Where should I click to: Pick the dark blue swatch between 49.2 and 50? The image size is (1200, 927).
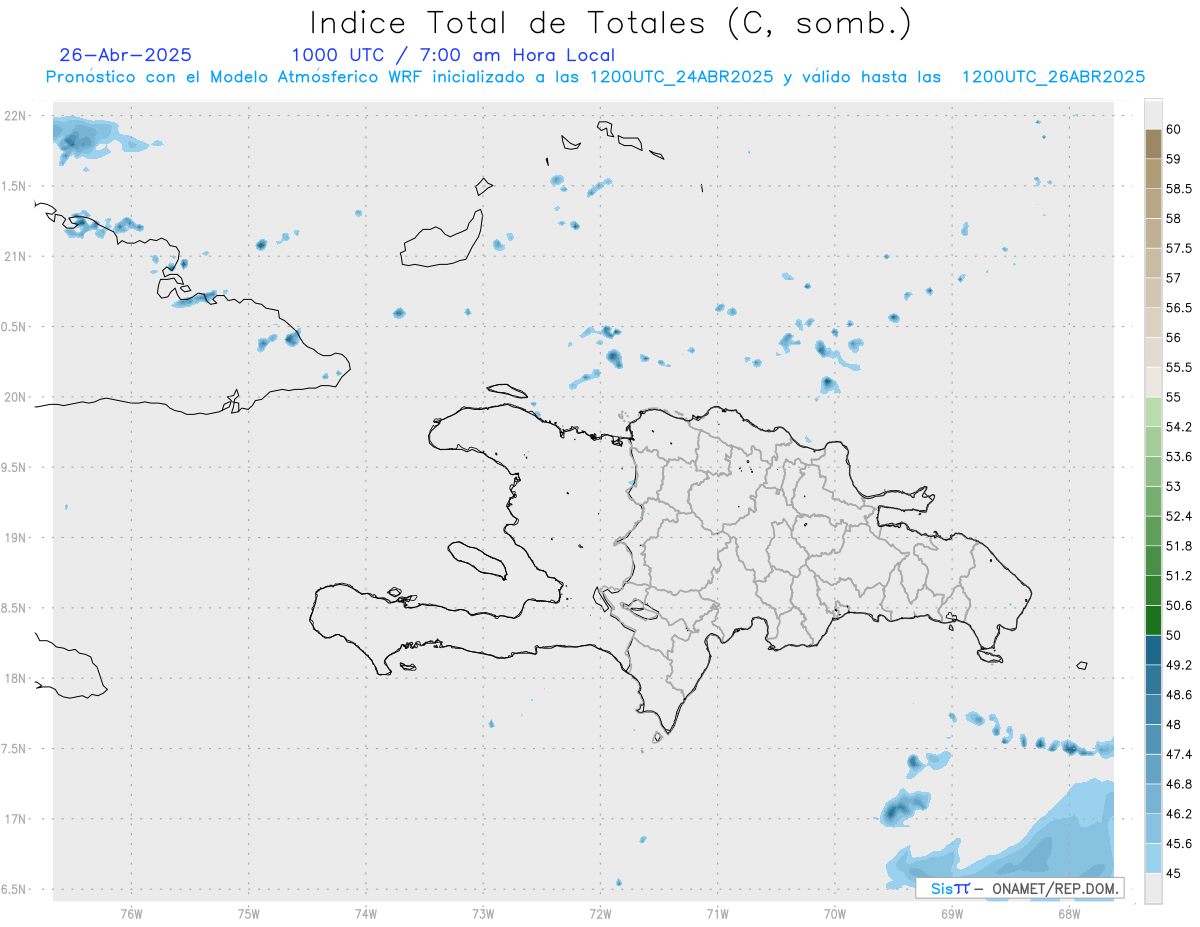pyautogui.click(x=1153, y=650)
